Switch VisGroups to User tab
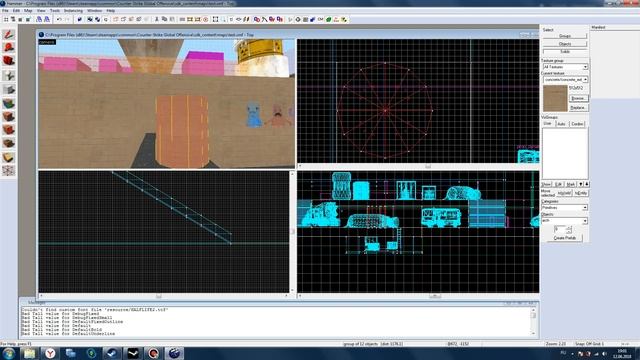 [548, 124]
